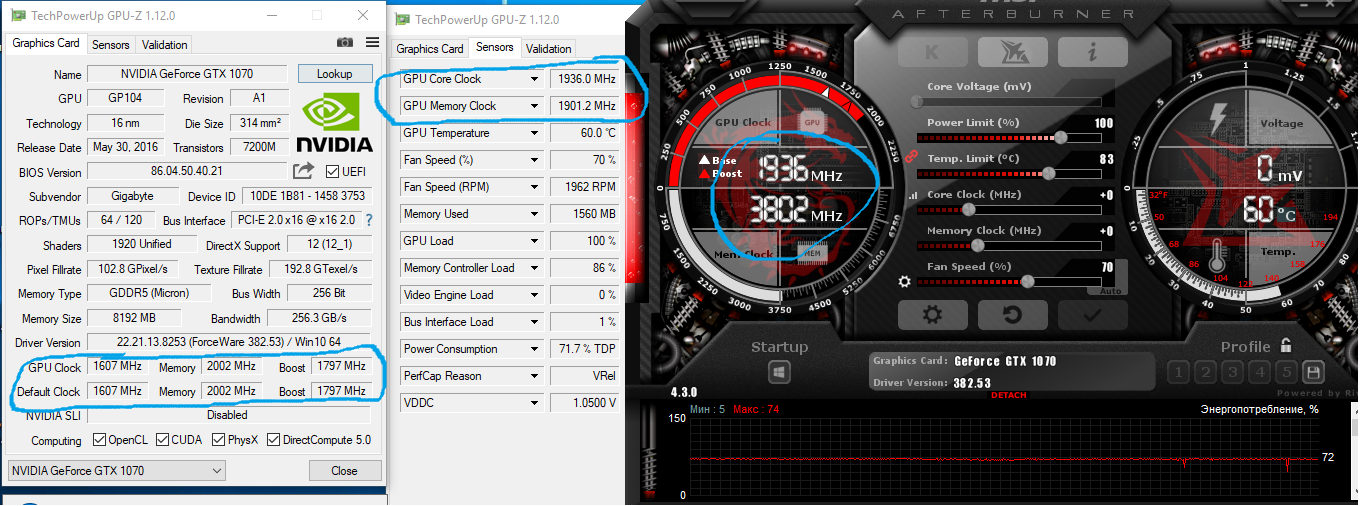
Task: Select profile slot 1
Action: point(1180,373)
